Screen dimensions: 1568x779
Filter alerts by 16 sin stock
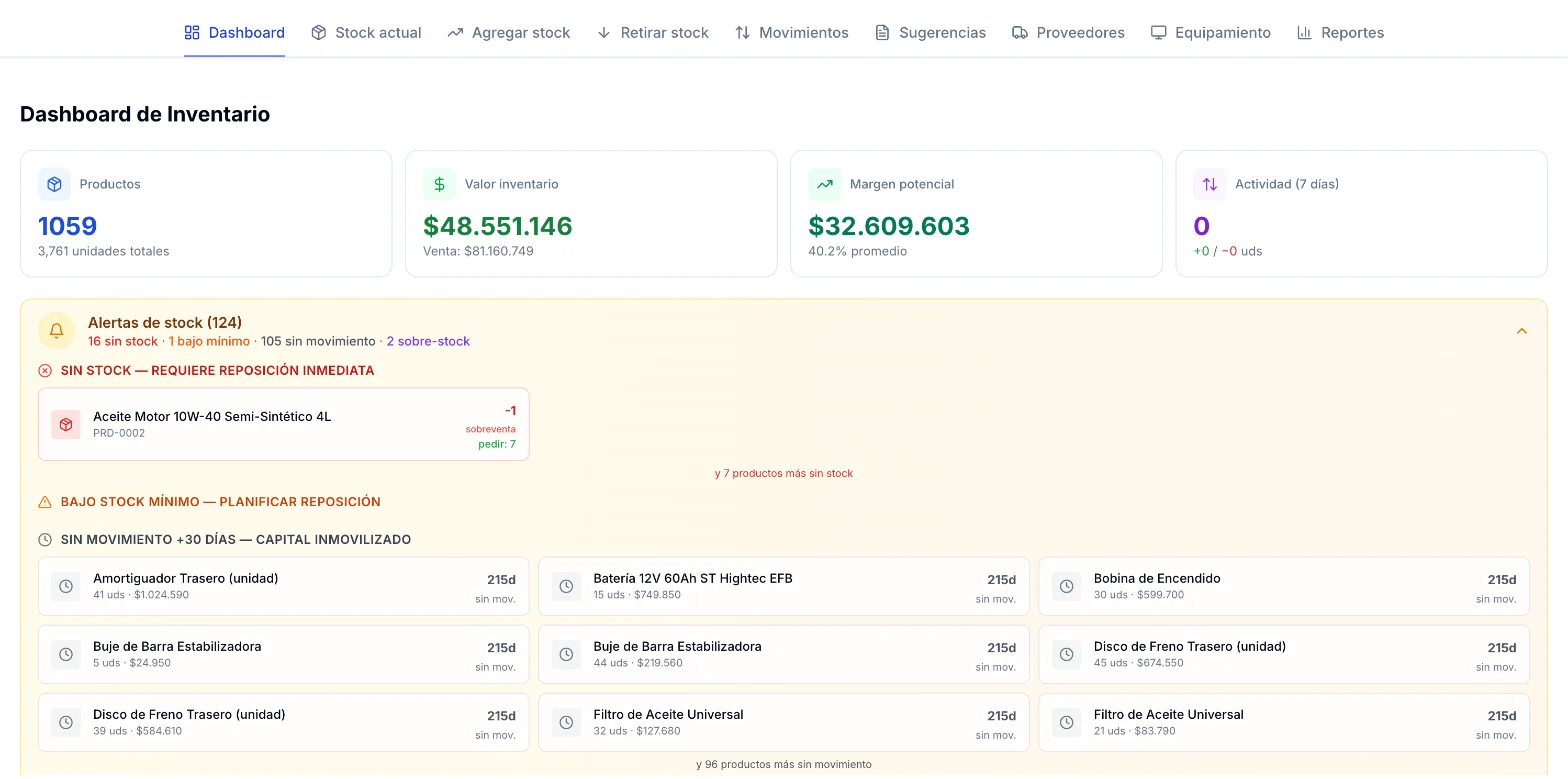point(123,341)
